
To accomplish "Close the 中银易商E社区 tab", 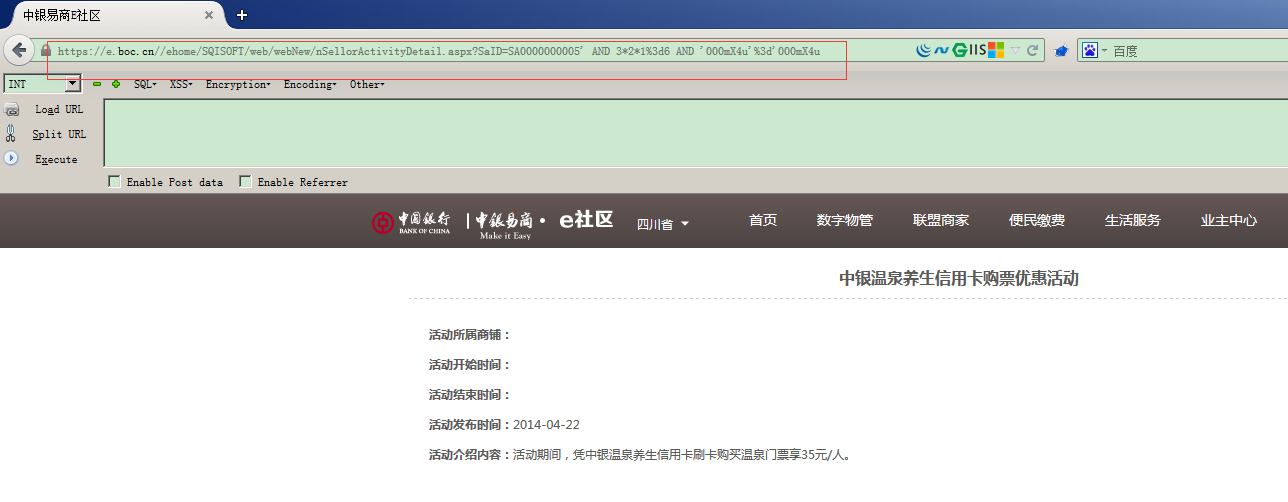I will [208, 16].
